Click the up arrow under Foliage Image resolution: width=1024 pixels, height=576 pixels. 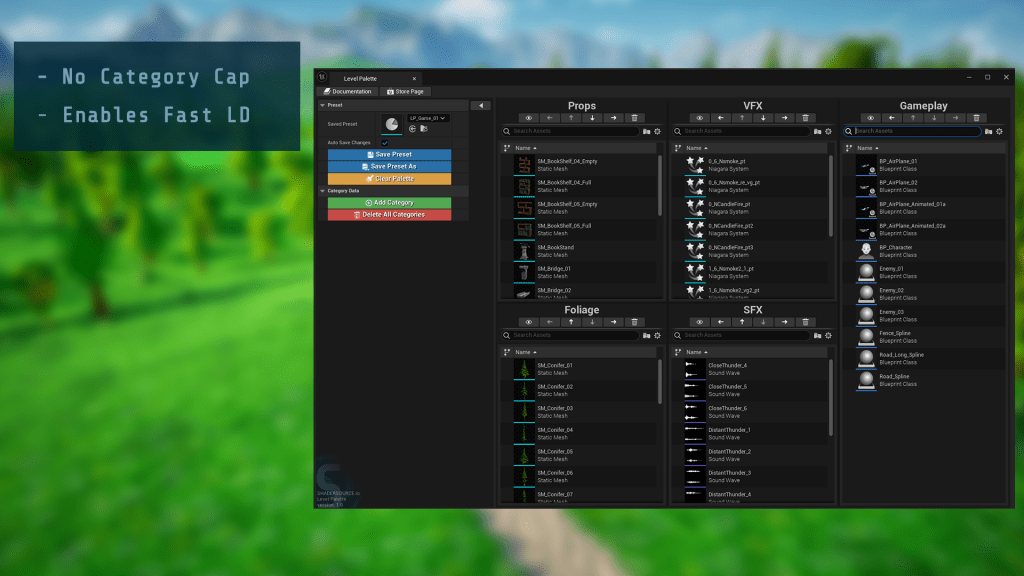pyautogui.click(x=571, y=322)
